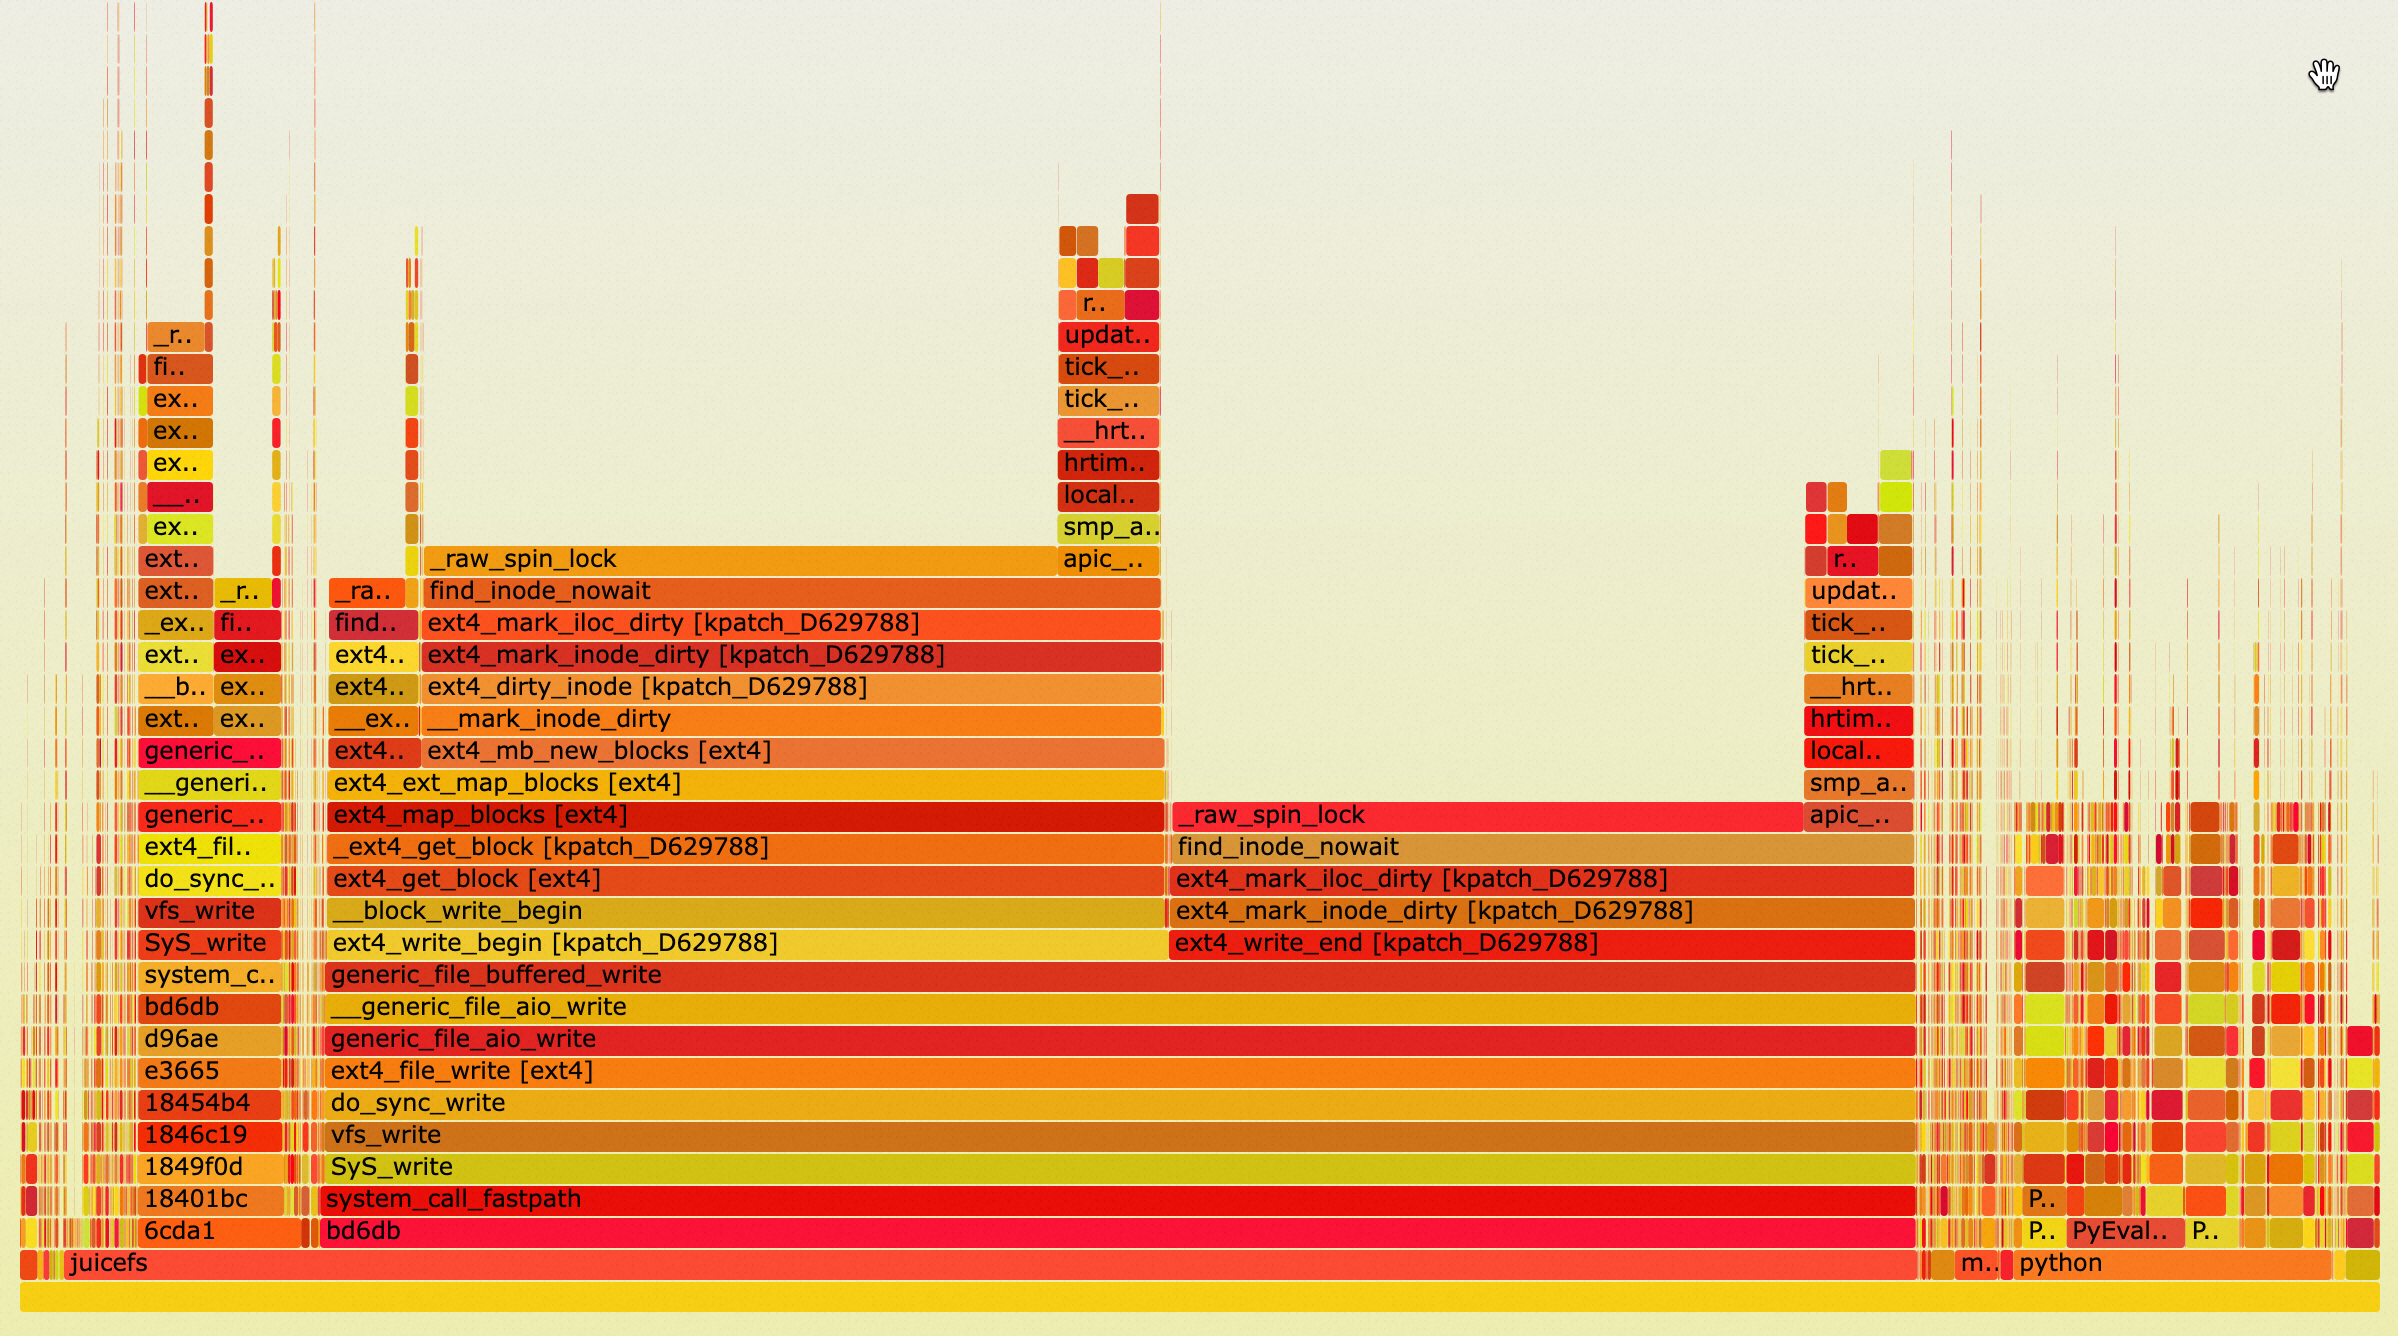The height and width of the screenshot is (1336, 2398).
Task: Click the generic_file_buffered_write frame
Action: point(1120,976)
